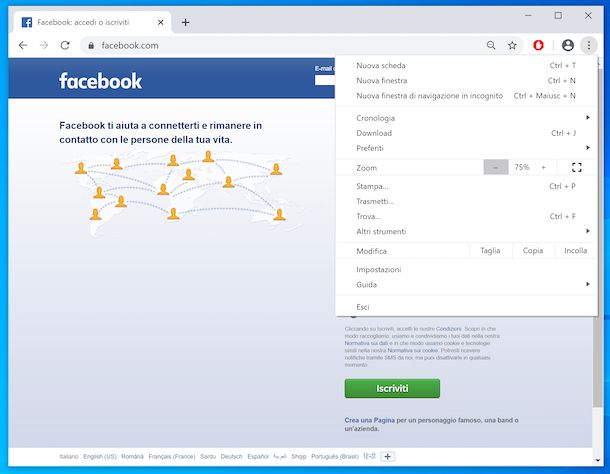Open a new tab with plus icon
610x474 pixels.
(x=185, y=22)
